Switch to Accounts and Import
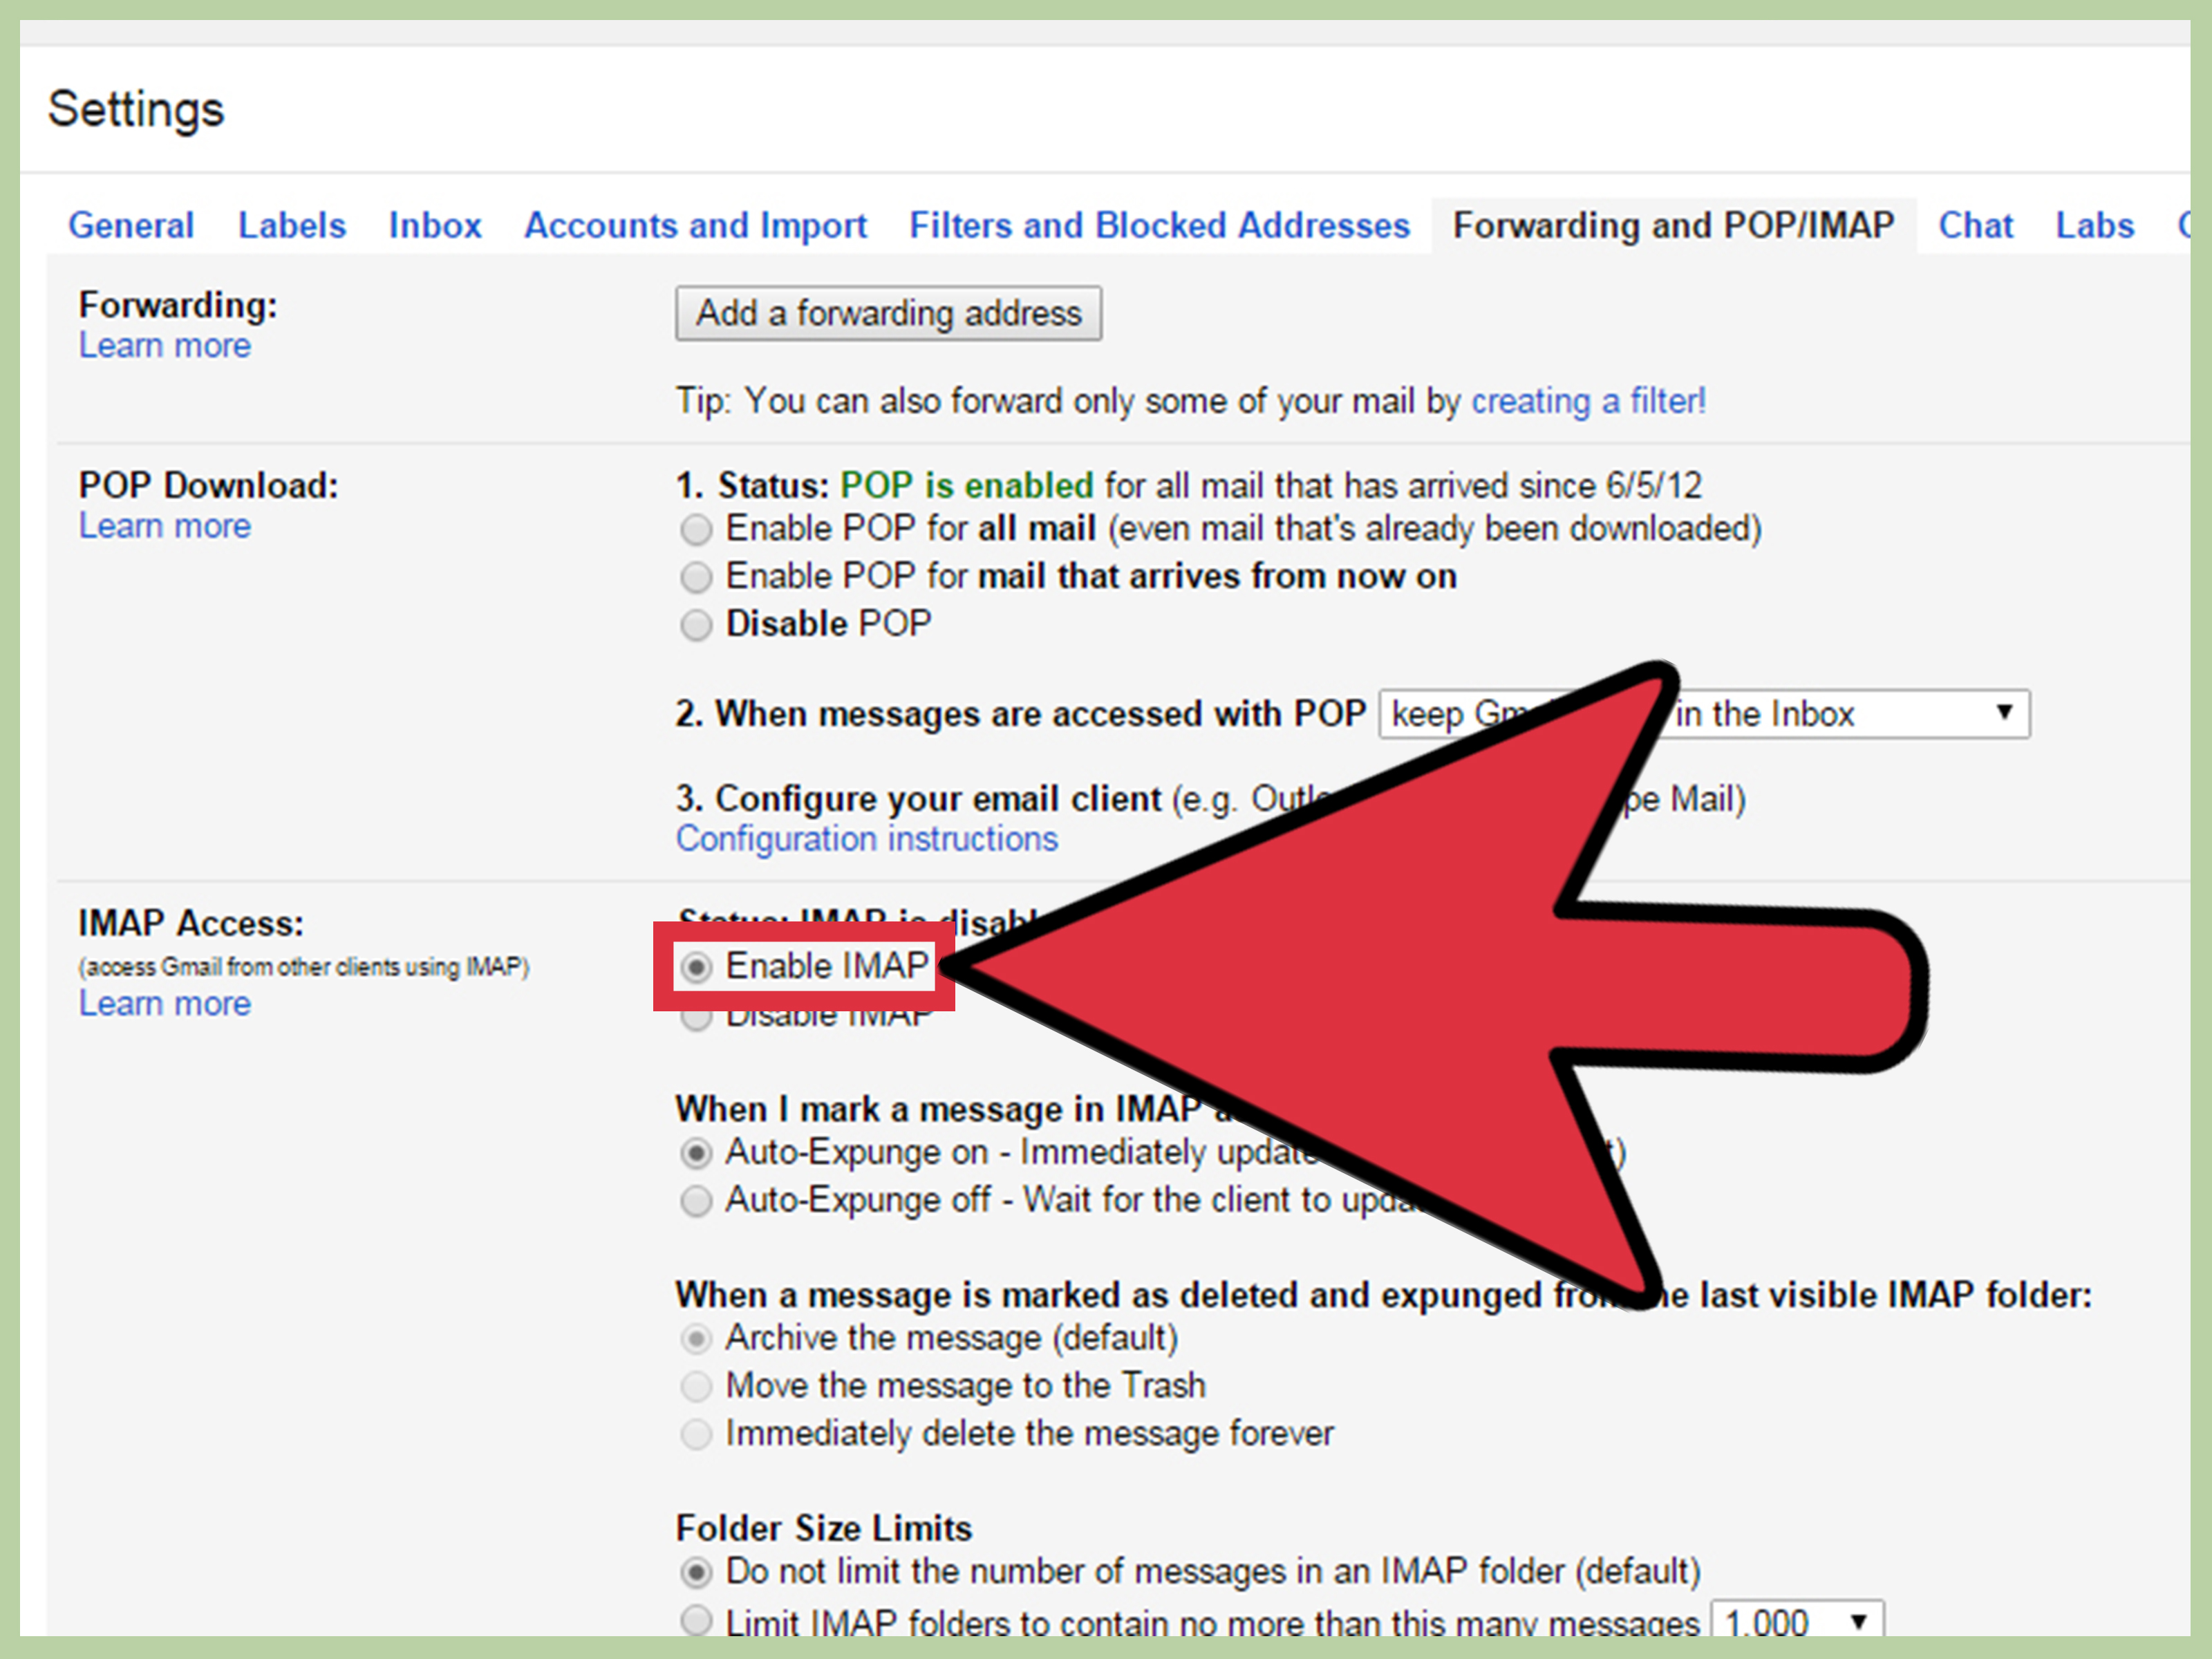Screen dimensions: 2212x1659 tap(695, 225)
